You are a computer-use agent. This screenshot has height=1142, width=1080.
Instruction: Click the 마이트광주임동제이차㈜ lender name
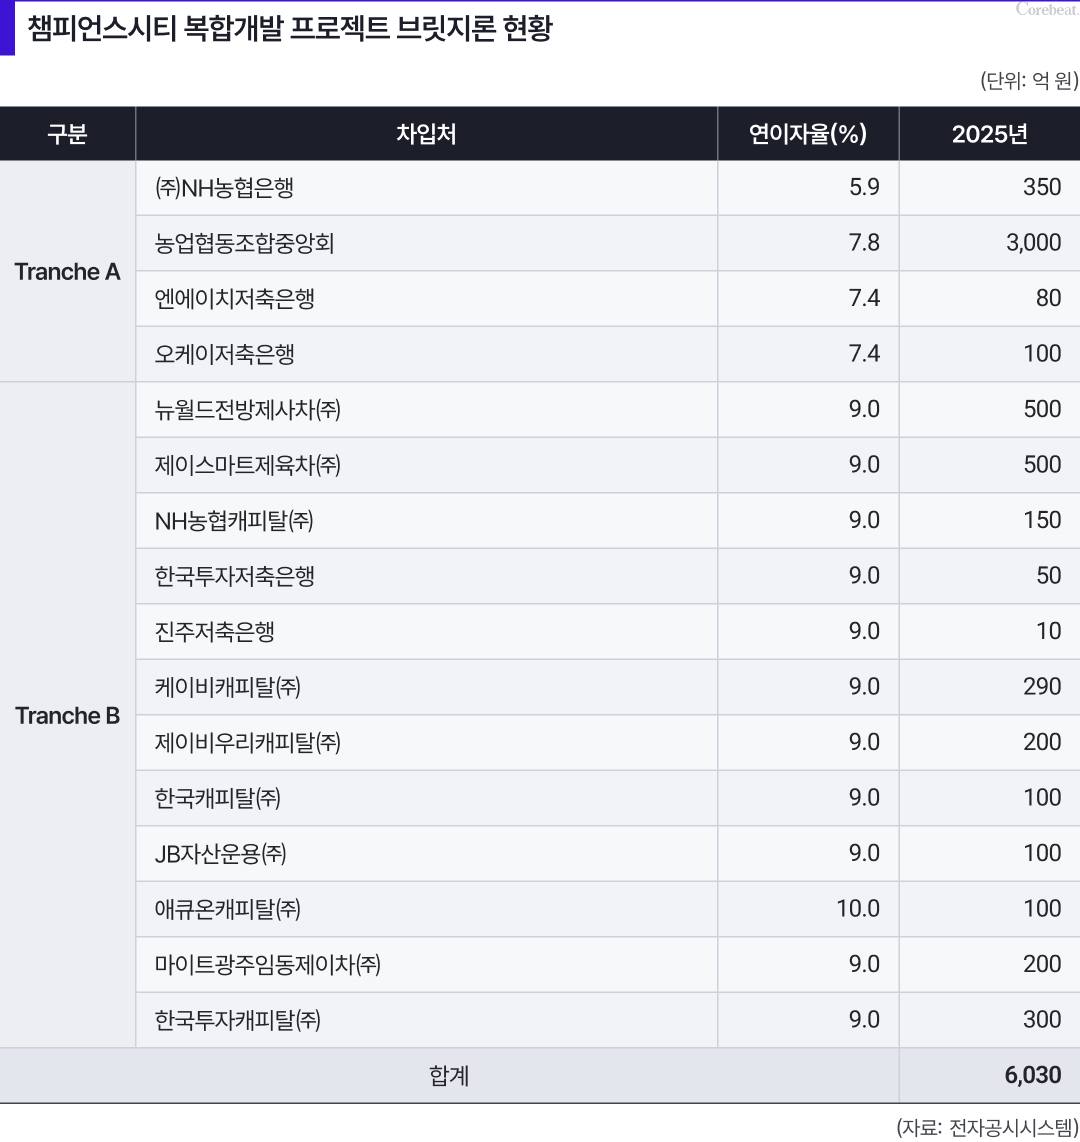point(268,965)
